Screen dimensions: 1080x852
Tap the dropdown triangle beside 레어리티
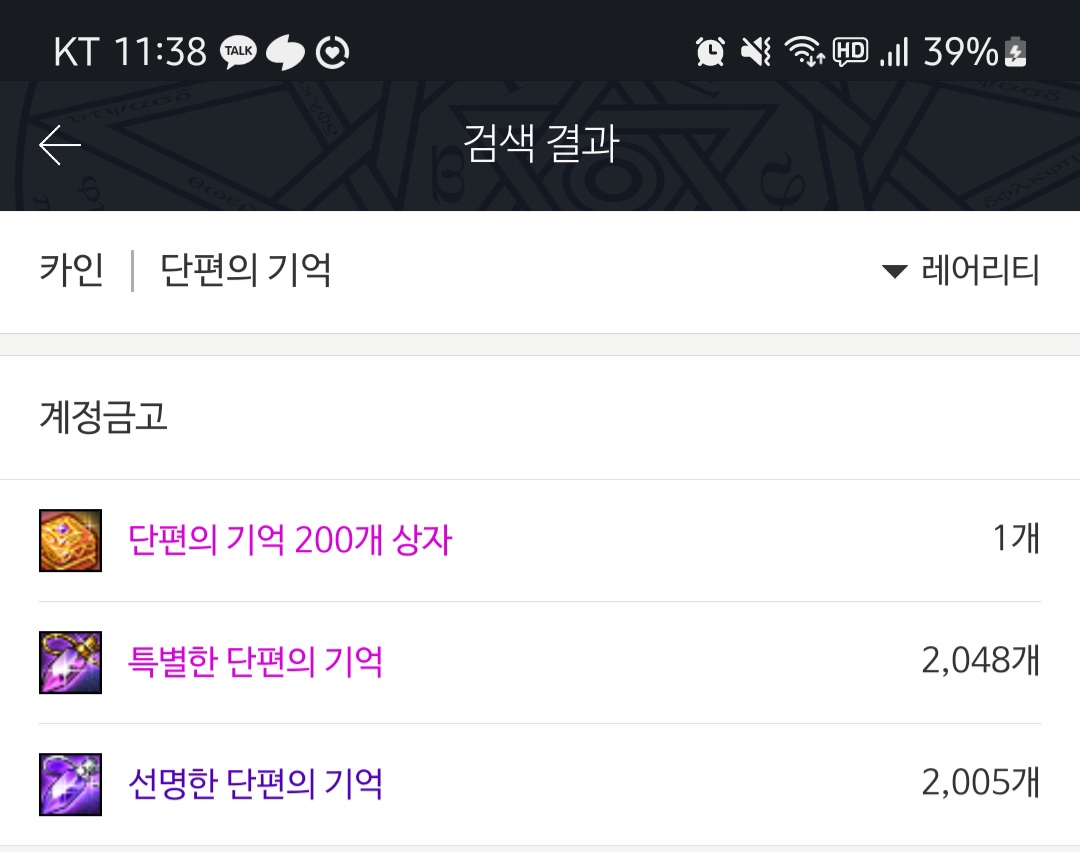coord(895,271)
